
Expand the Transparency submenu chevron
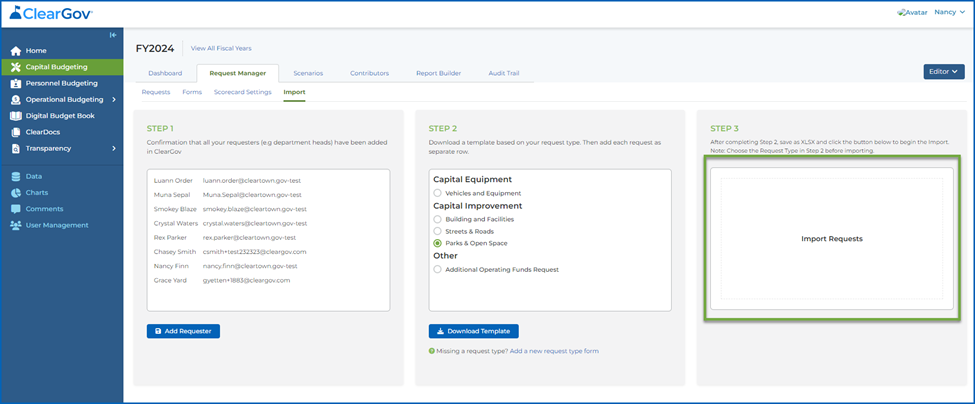[114, 149]
